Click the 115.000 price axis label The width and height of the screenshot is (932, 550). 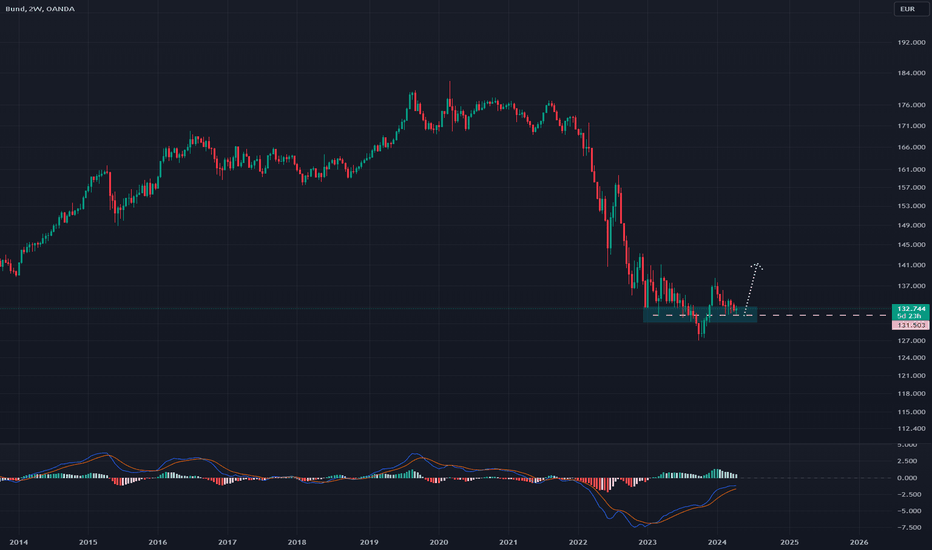pos(911,412)
